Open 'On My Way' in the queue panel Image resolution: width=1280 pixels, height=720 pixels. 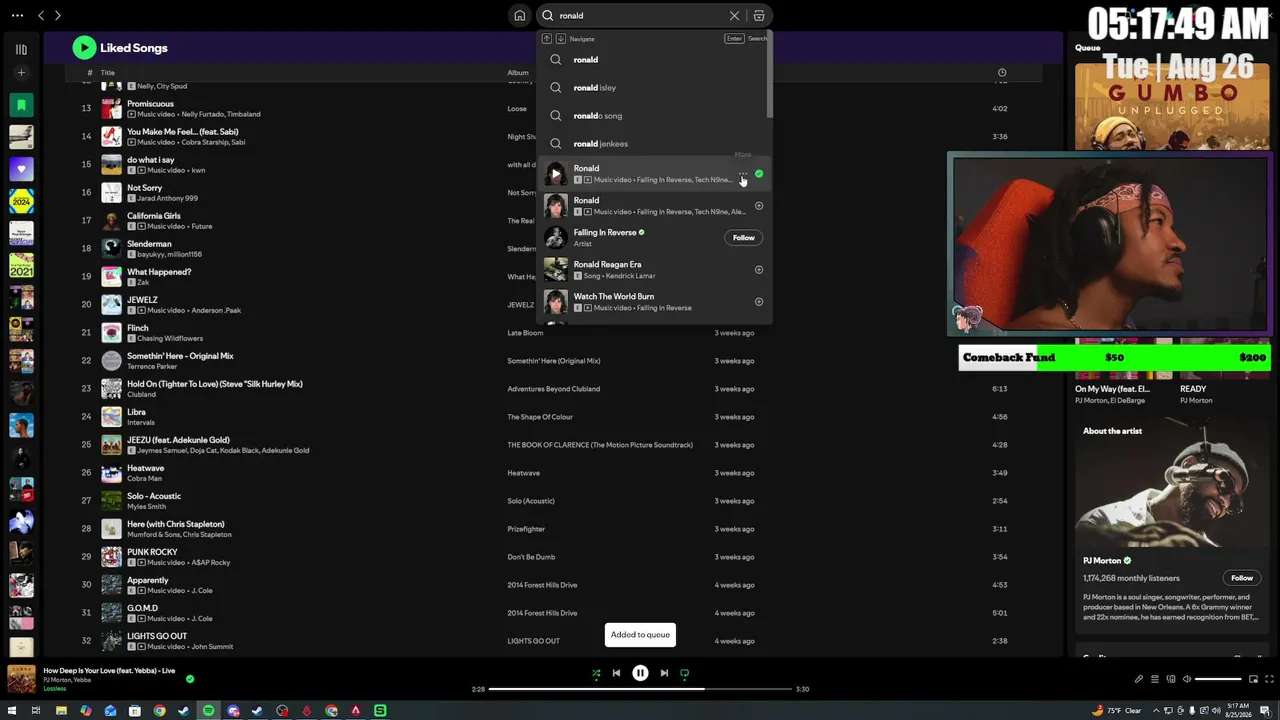point(1112,389)
